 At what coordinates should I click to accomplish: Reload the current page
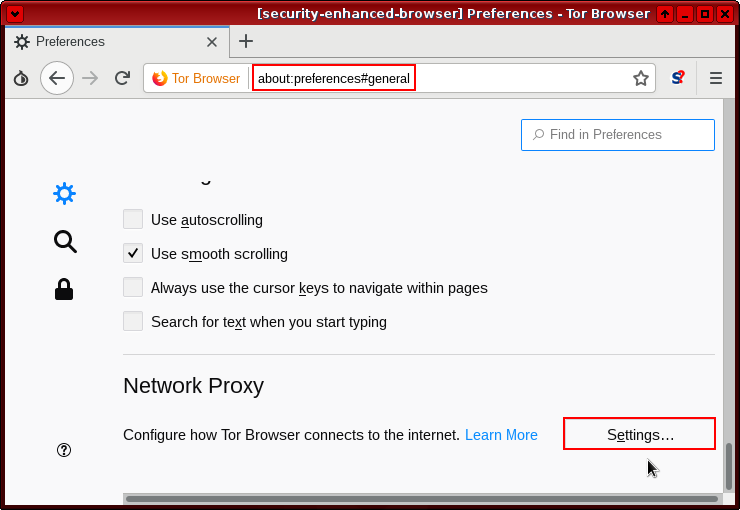point(122,78)
